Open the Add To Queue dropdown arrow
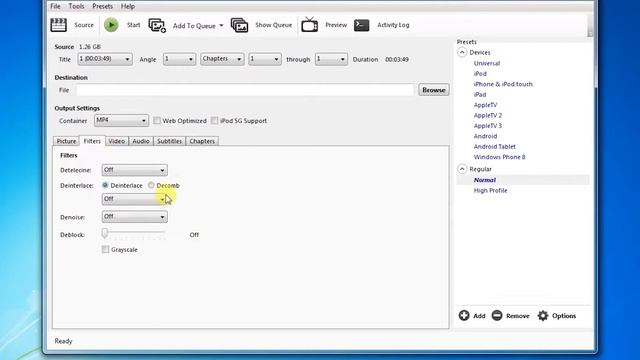Image resolution: width=640 pixels, height=360 pixels. pos(221,25)
